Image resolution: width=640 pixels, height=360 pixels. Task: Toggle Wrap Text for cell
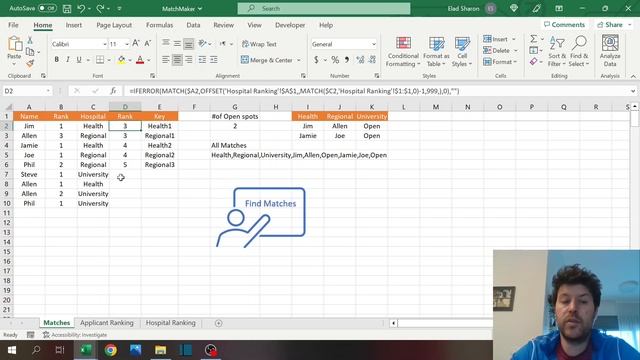259,44
